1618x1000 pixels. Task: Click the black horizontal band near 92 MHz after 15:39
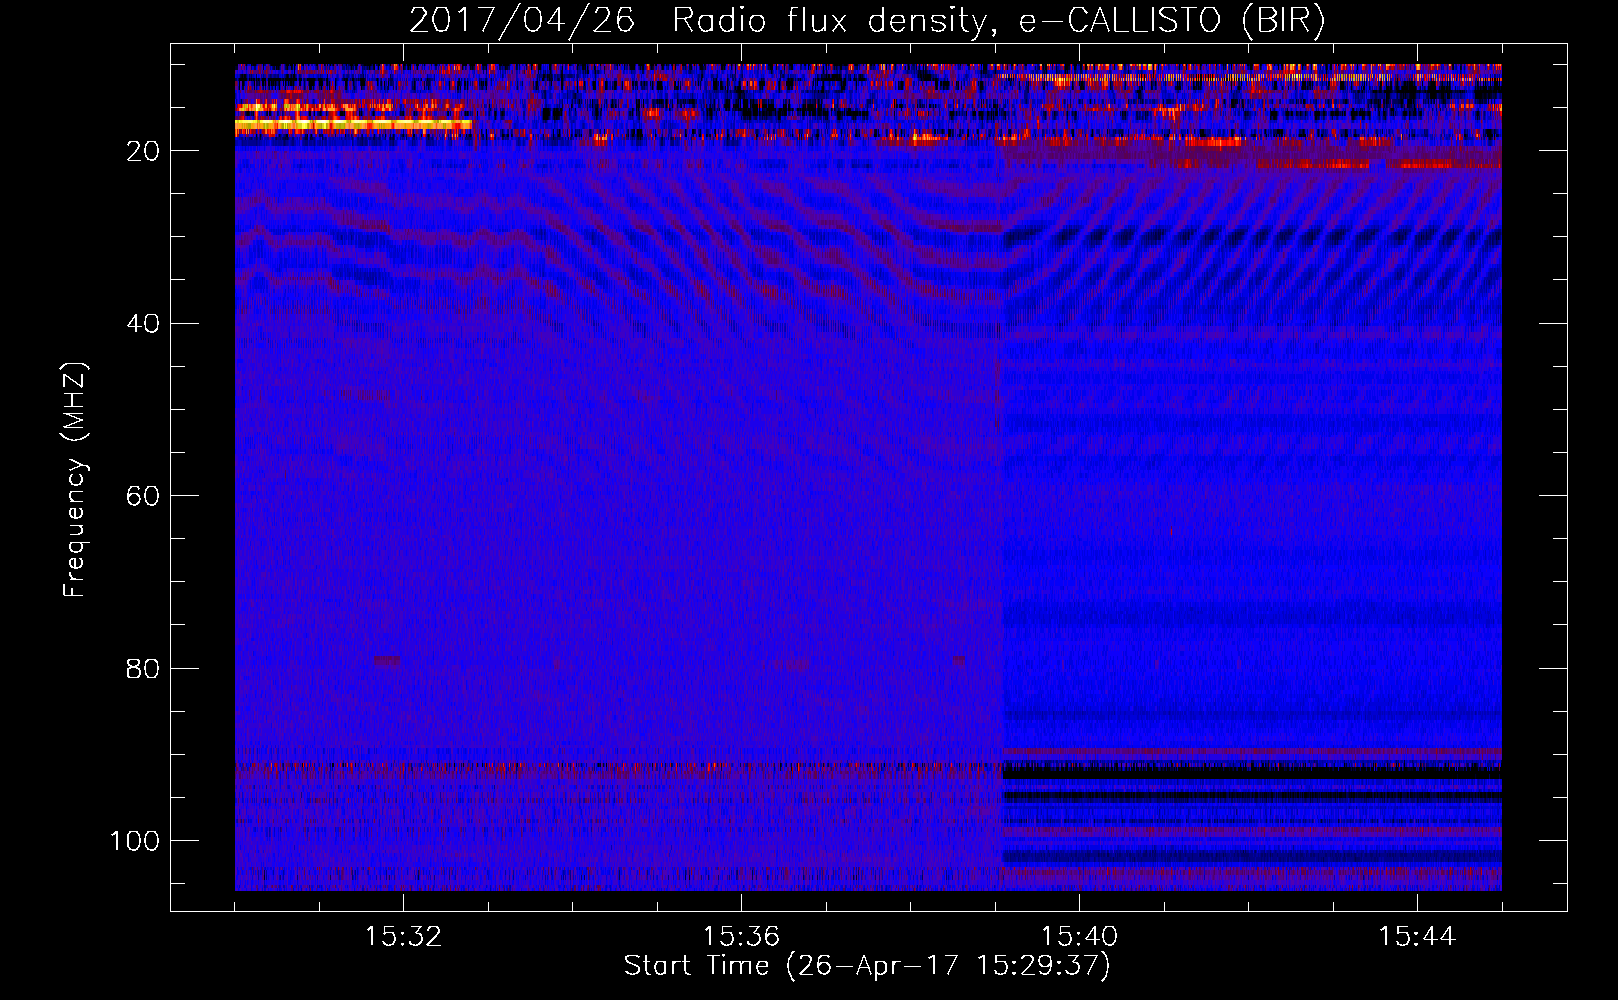1252,772
